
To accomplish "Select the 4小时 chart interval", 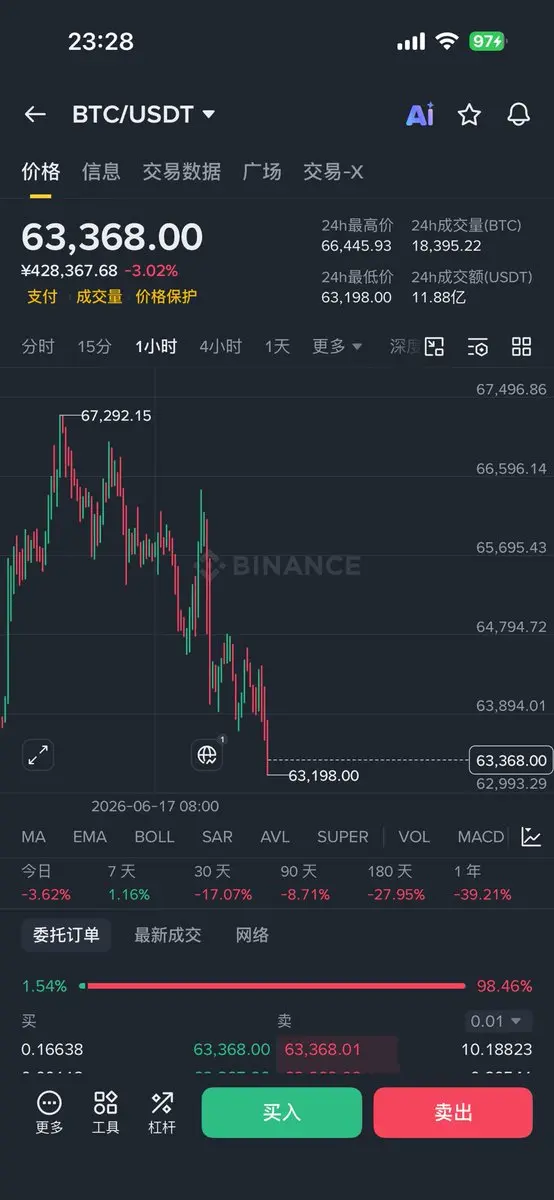I will (x=220, y=347).
